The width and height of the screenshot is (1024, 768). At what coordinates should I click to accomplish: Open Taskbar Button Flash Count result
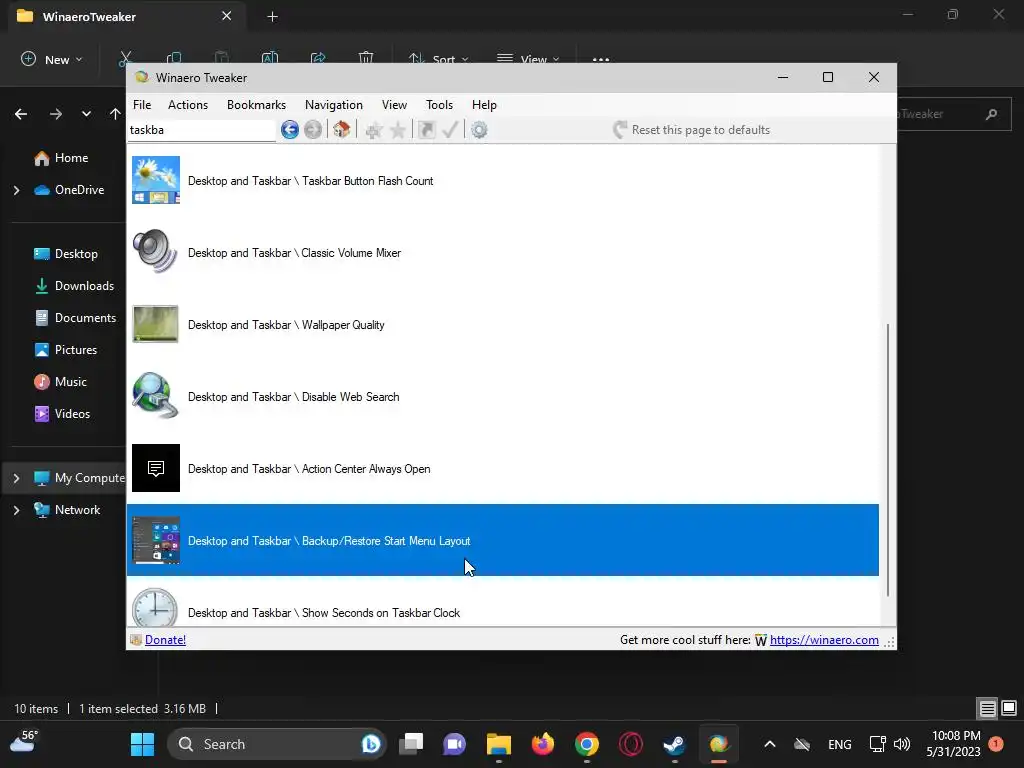(x=502, y=181)
